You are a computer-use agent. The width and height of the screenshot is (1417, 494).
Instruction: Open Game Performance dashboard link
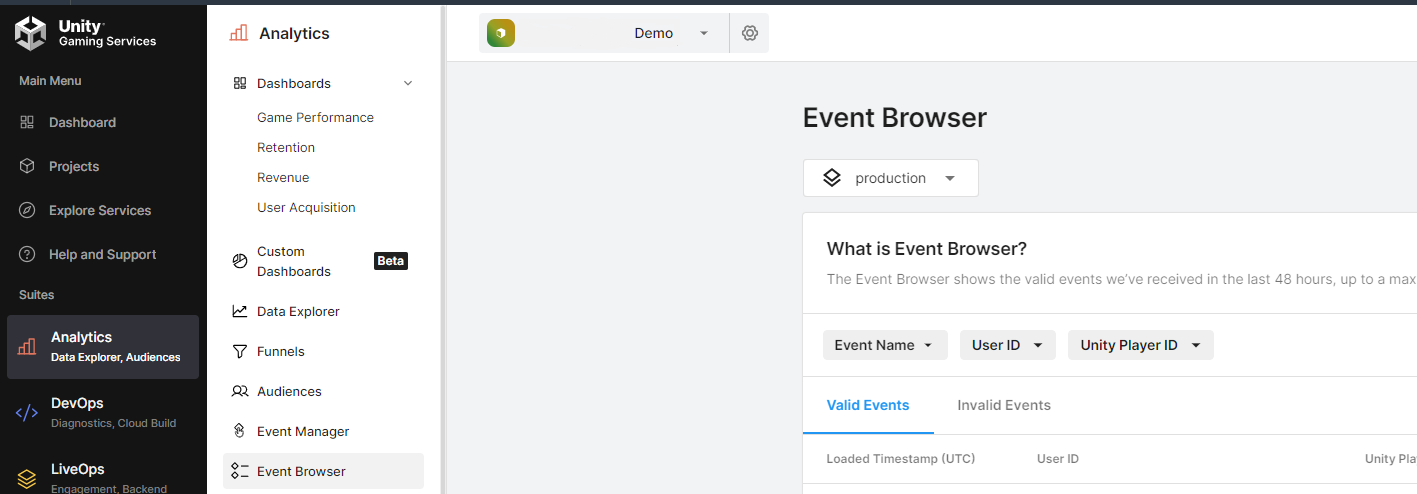(315, 117)
